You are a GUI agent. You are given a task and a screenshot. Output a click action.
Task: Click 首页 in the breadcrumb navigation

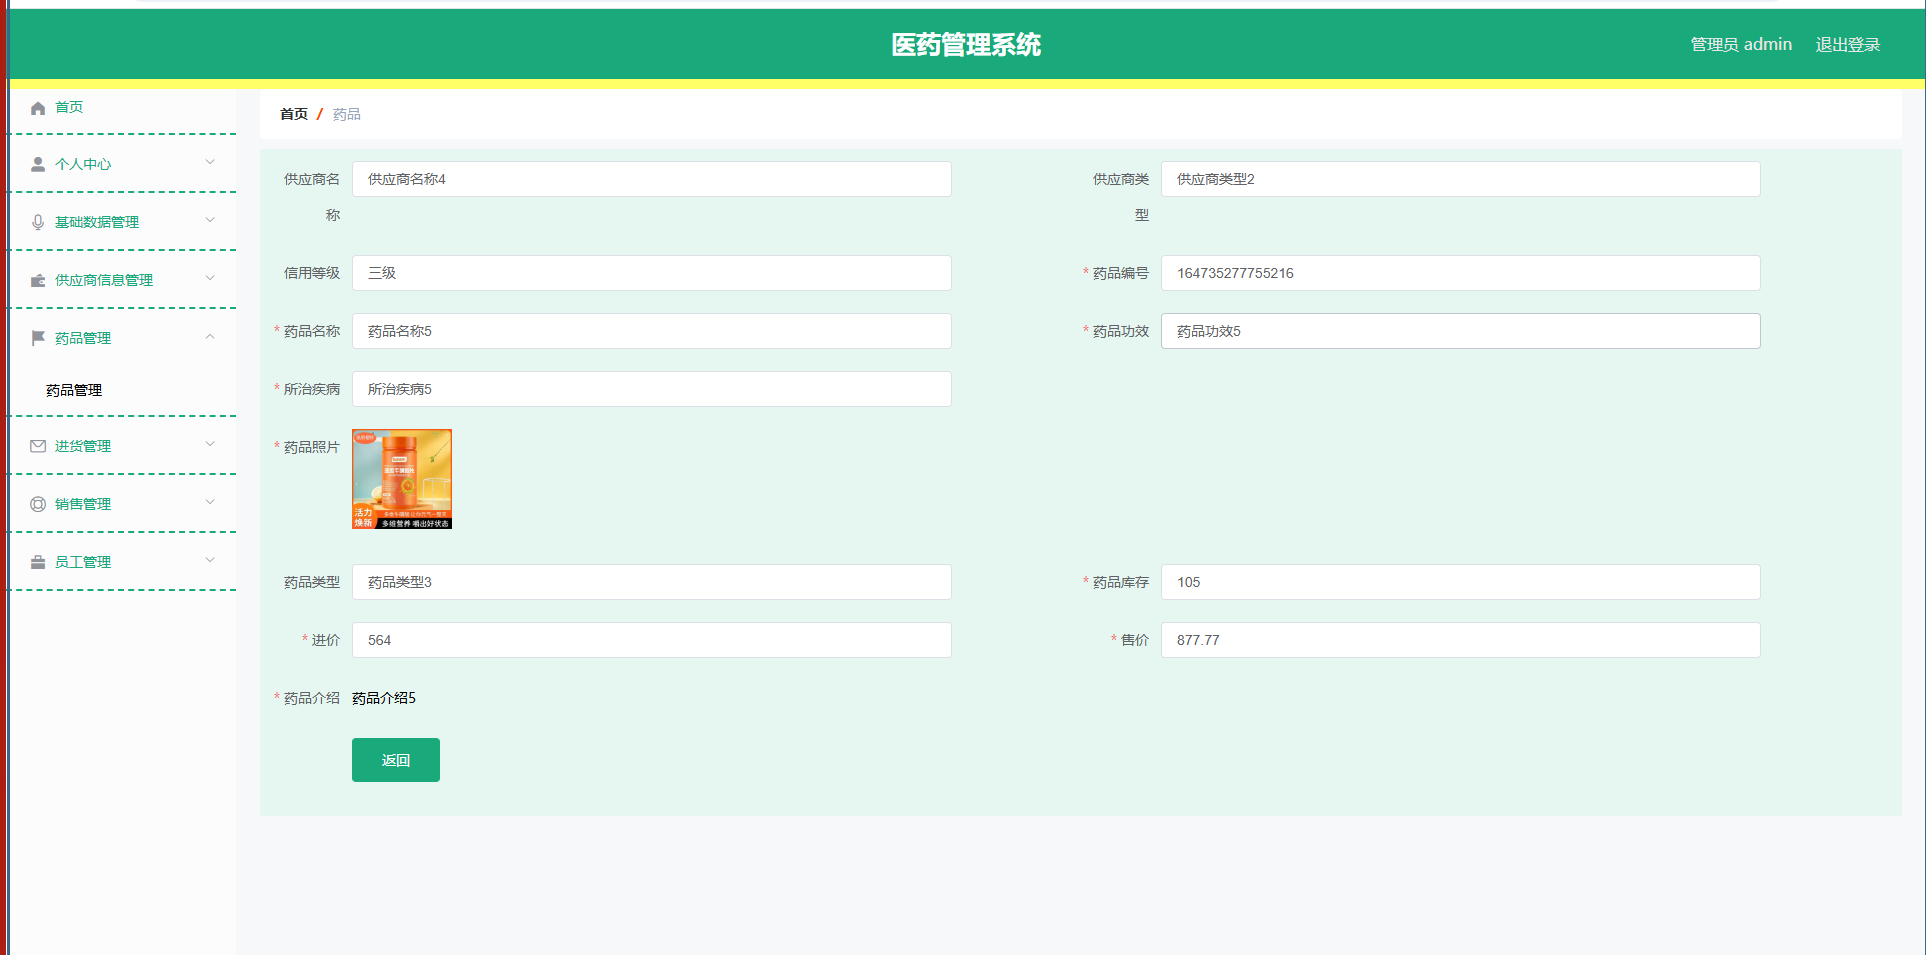pyautogui.click(x=292, y=114)
